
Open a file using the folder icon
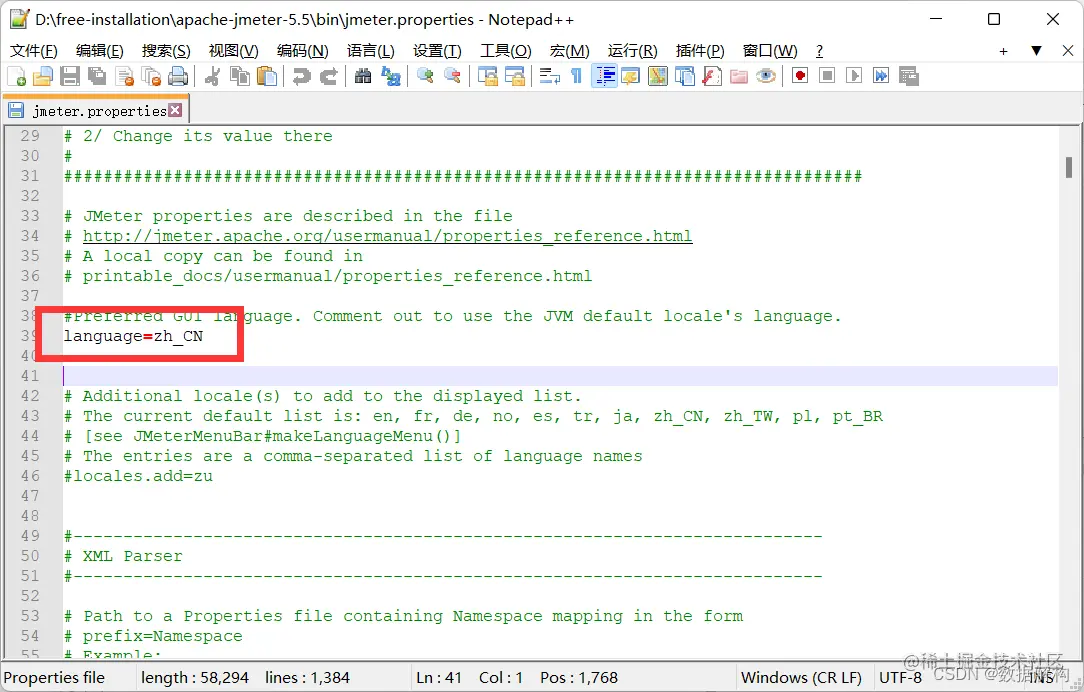tap(43, 76)
